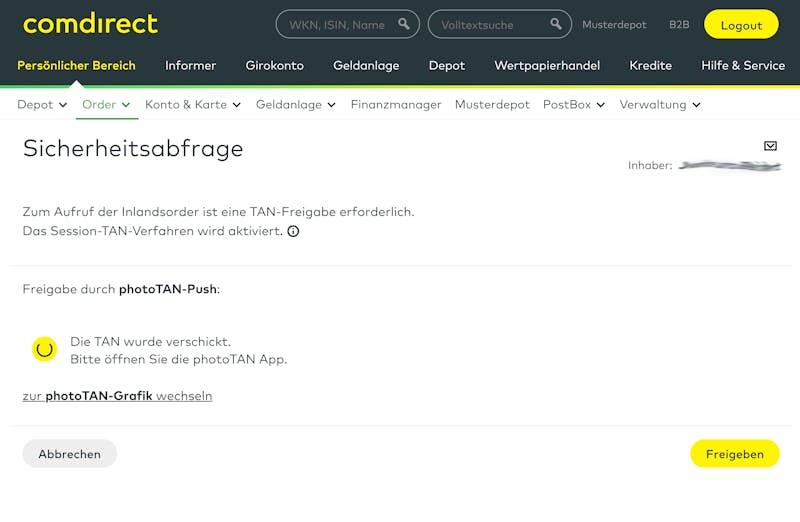This screenshot has width=800, height=522.
Task: Expand the PostBox dropdown
Action: pyautogui.click(x=574, y=105)
